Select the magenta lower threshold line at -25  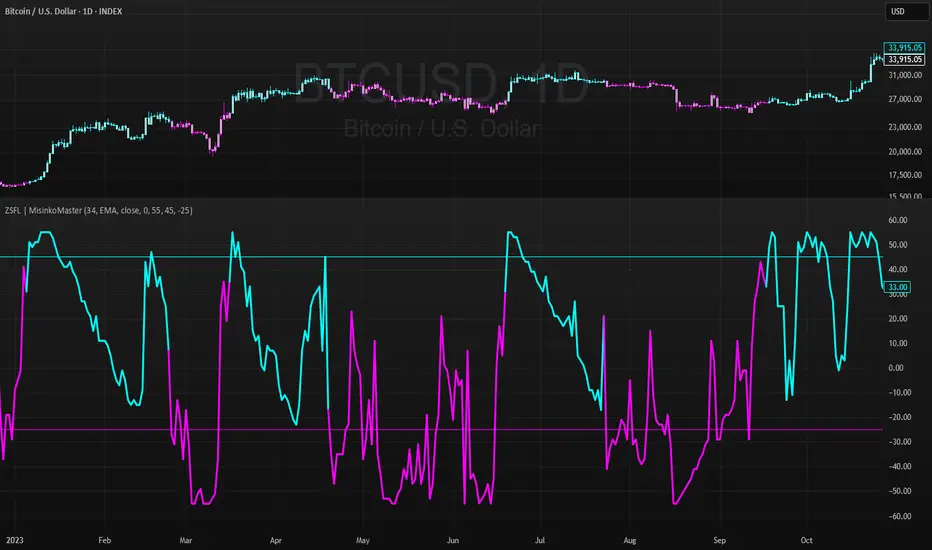pos(441,429)
